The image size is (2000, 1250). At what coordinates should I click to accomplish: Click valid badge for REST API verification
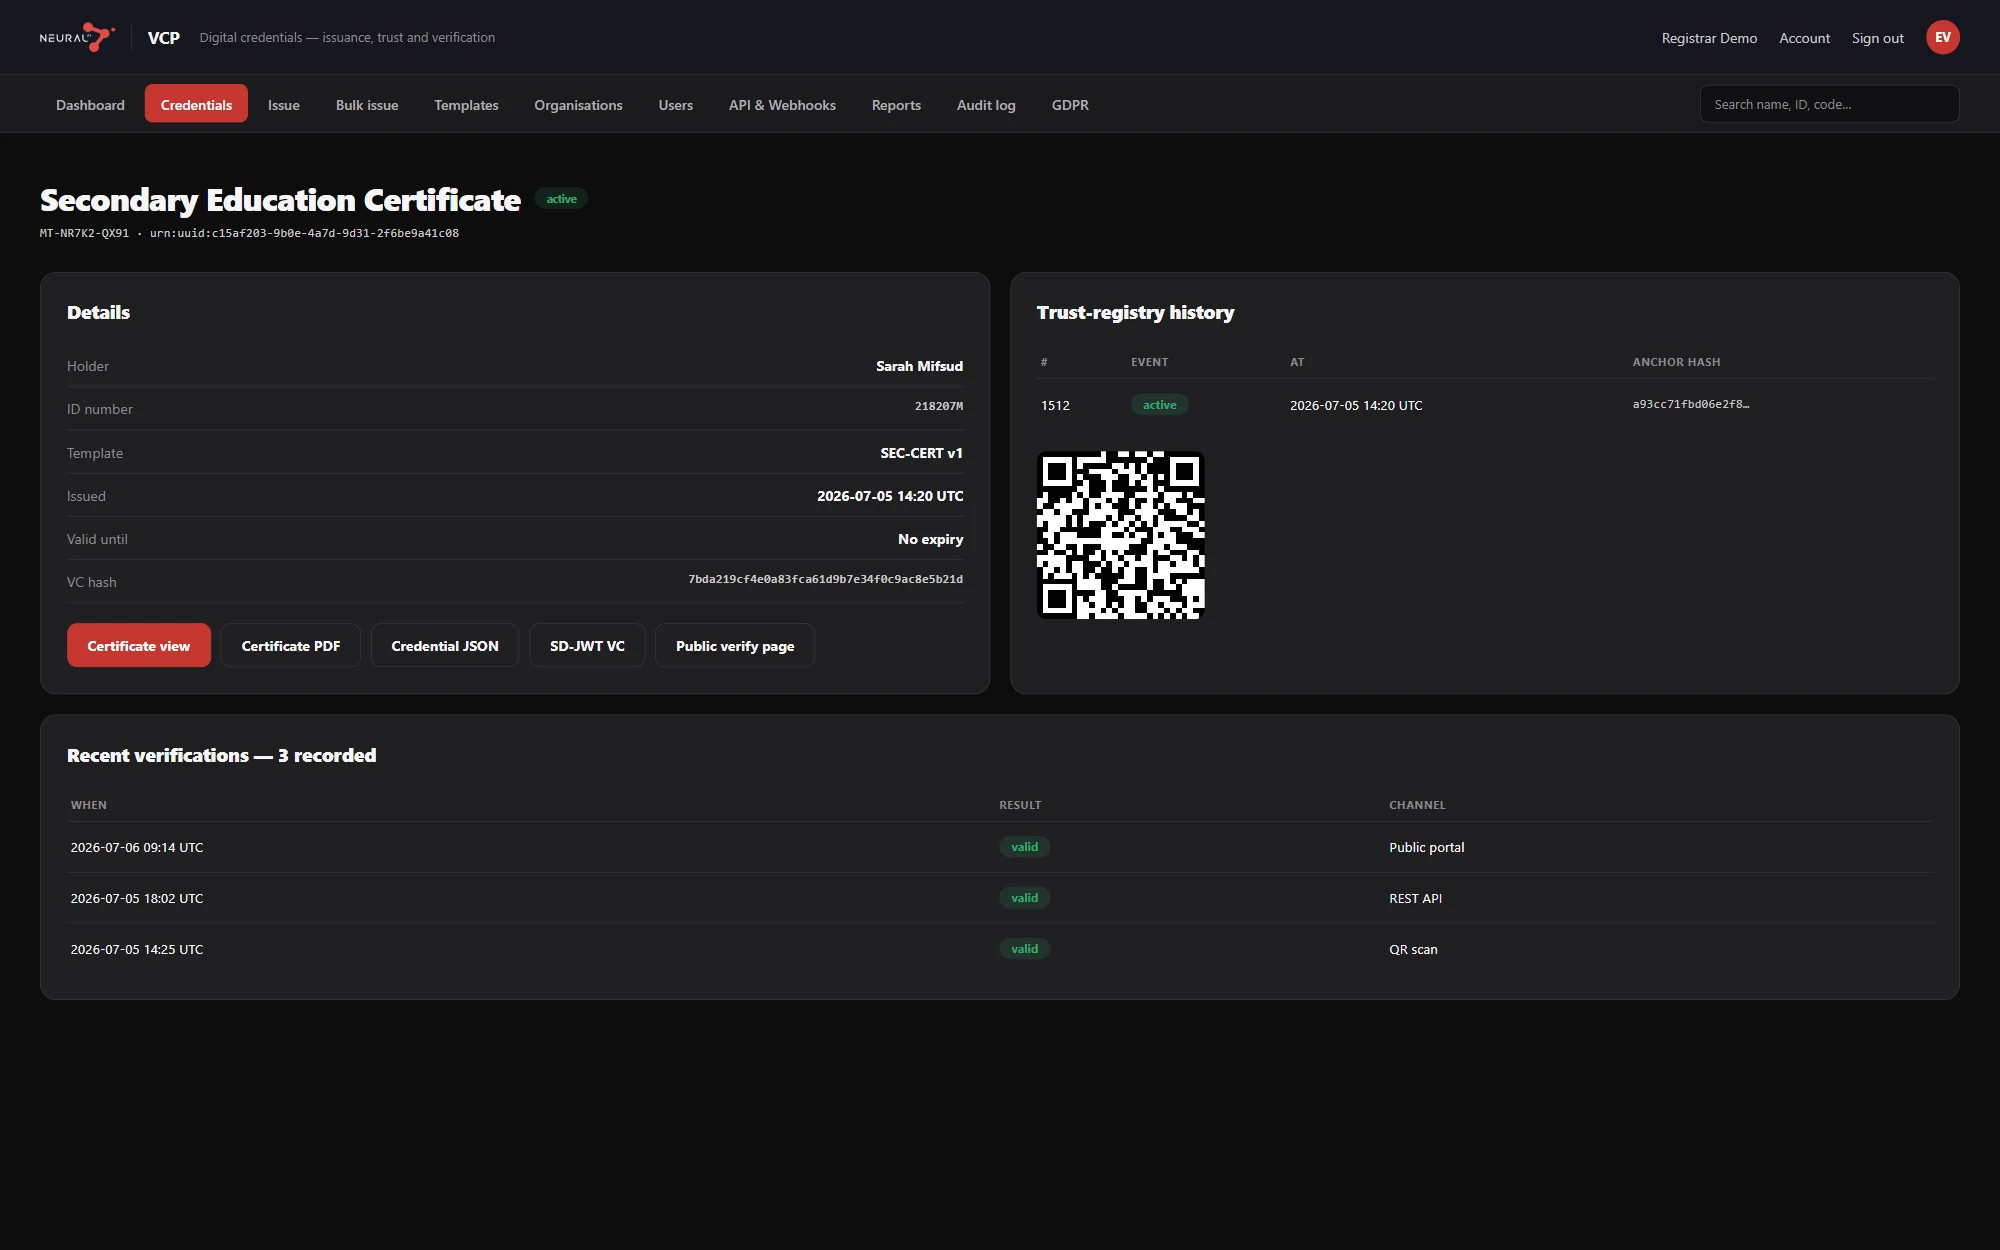(x=1024, y=897)
